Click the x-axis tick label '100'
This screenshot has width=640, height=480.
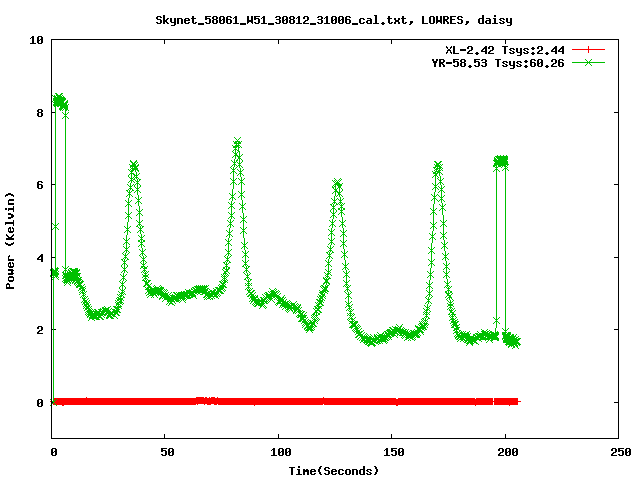click(281, 452)
